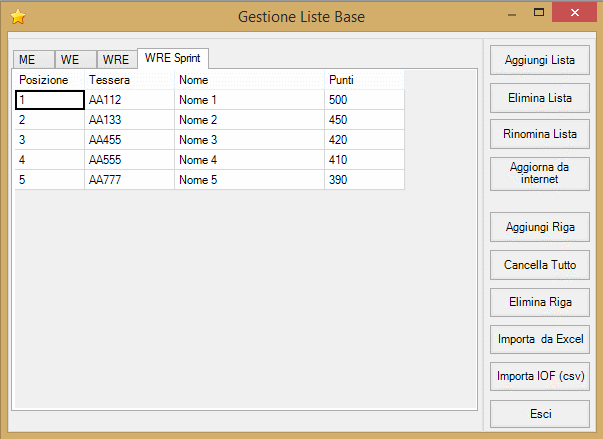The width and height of the screenshot is (603, 439).
Task: Click Aggiorna da internet button
Action: pyautogui.click(x=540, y=173)
